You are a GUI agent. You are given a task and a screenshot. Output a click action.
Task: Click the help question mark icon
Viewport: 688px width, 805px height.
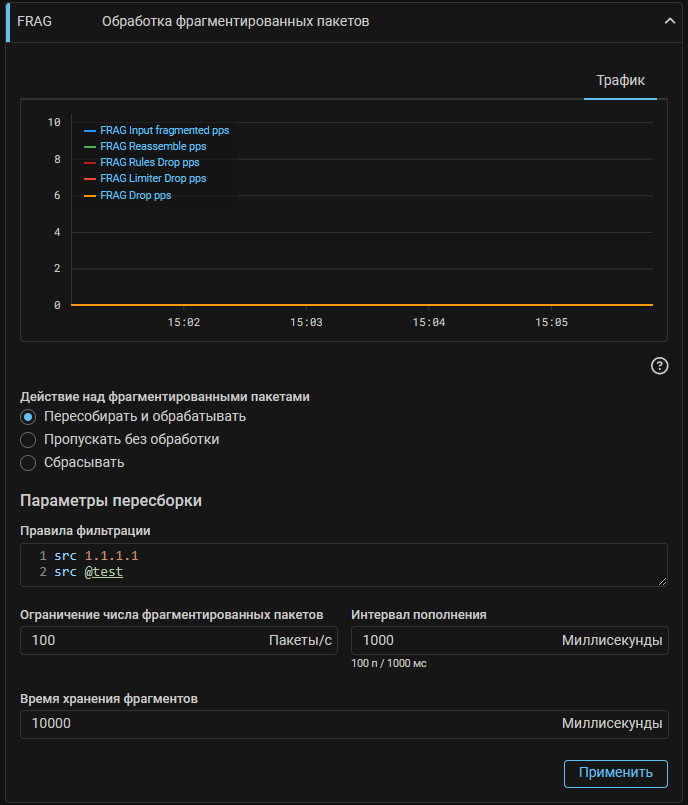pyautogui.click(x=659, y=365)
